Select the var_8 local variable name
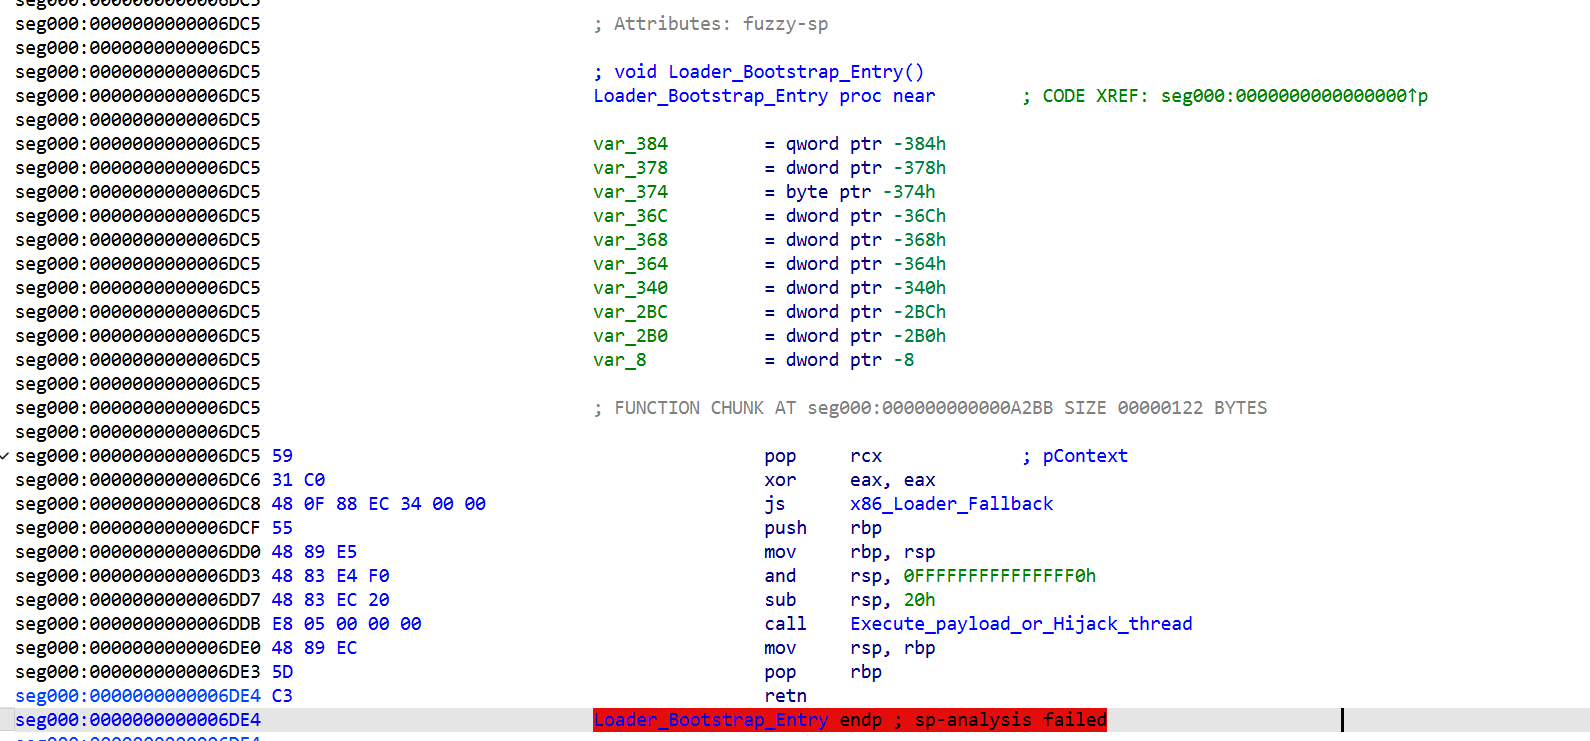This screenshot has width=1590, height=741. 619,360
